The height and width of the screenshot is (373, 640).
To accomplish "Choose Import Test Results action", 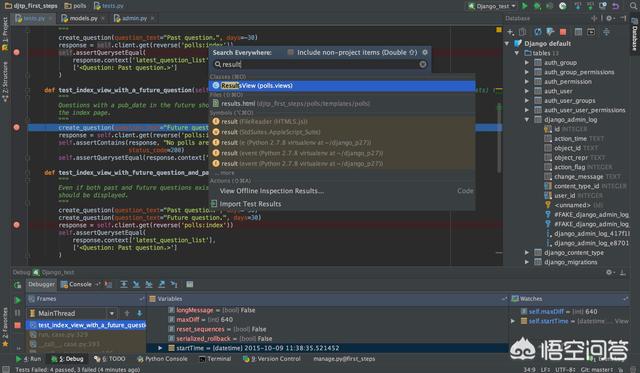I will click(342, 204).
